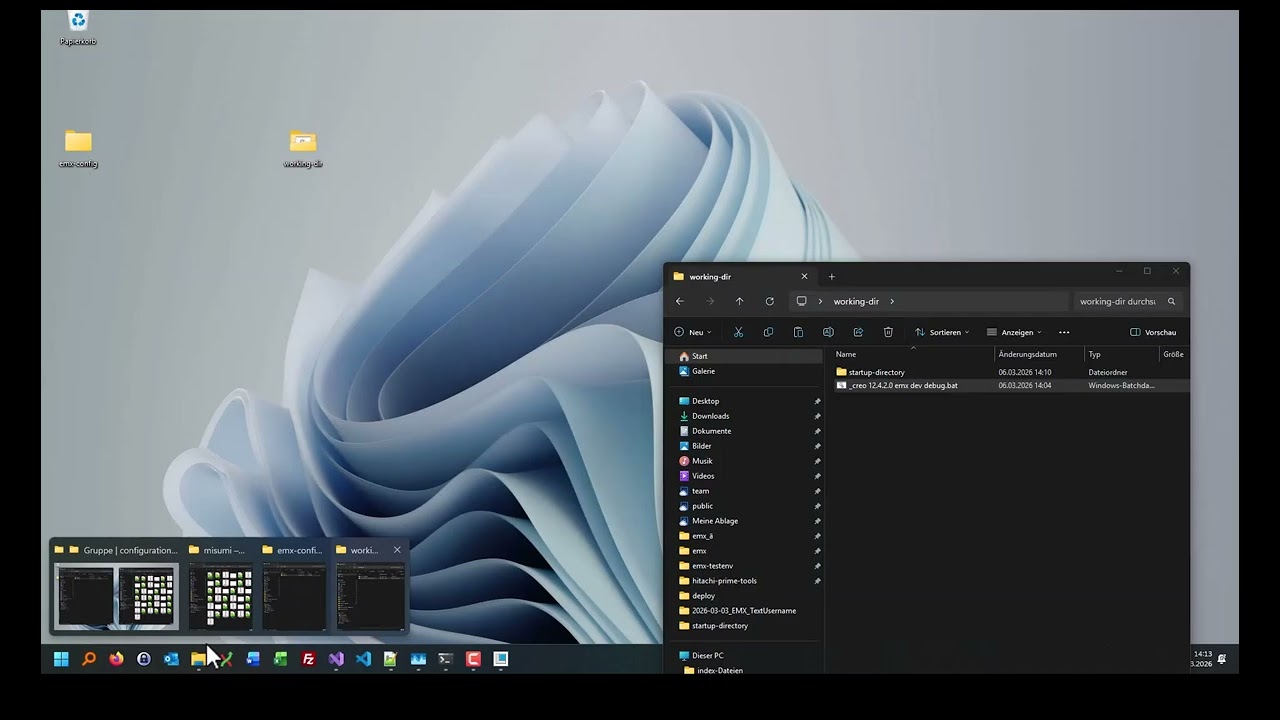Open FileZilla from the taskbar
The height and width of the screenshot is (720, 1280).
coord(308,659)
